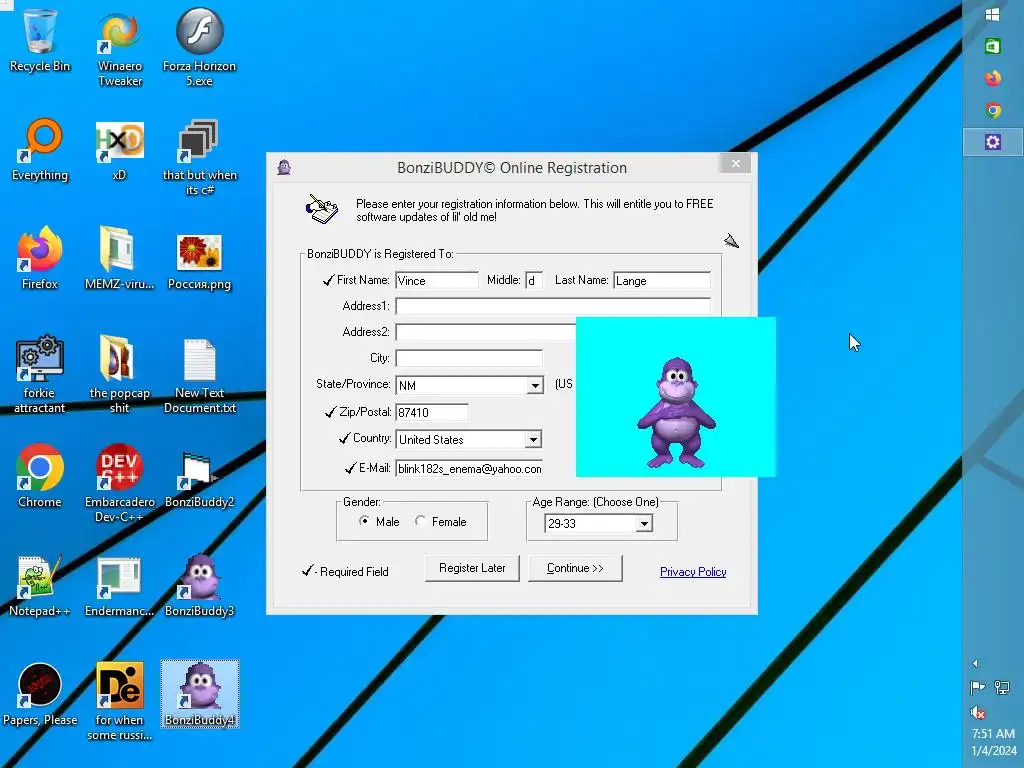Click the purple Bonzi gorilla character
The image size is (1024, 768).
(x=677, y=413)
